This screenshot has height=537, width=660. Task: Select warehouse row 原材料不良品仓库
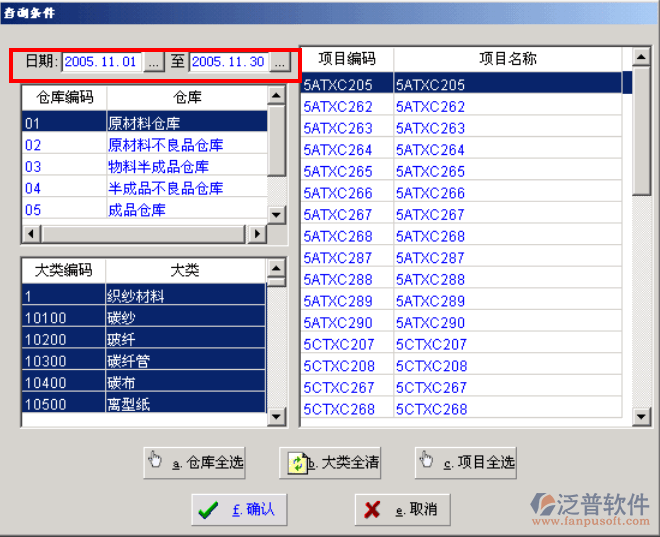coord(165,145)
